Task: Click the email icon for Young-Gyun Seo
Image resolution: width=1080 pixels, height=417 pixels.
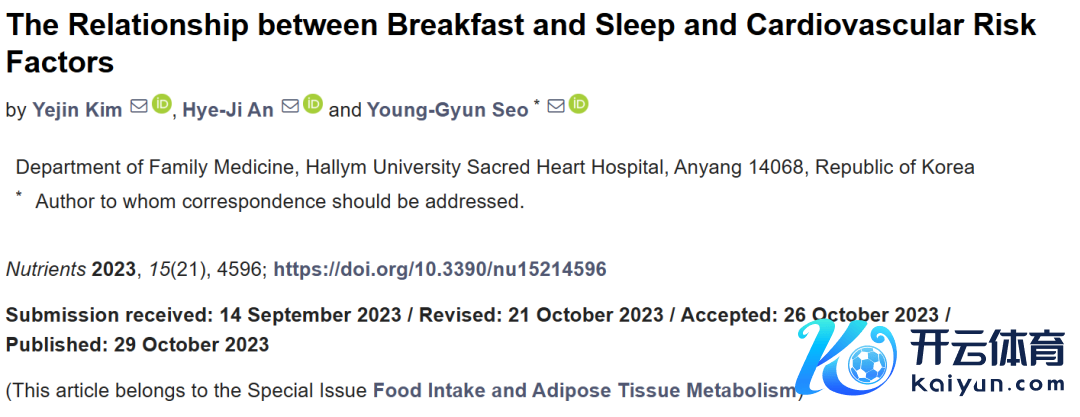Action: [x=556, y=105]
